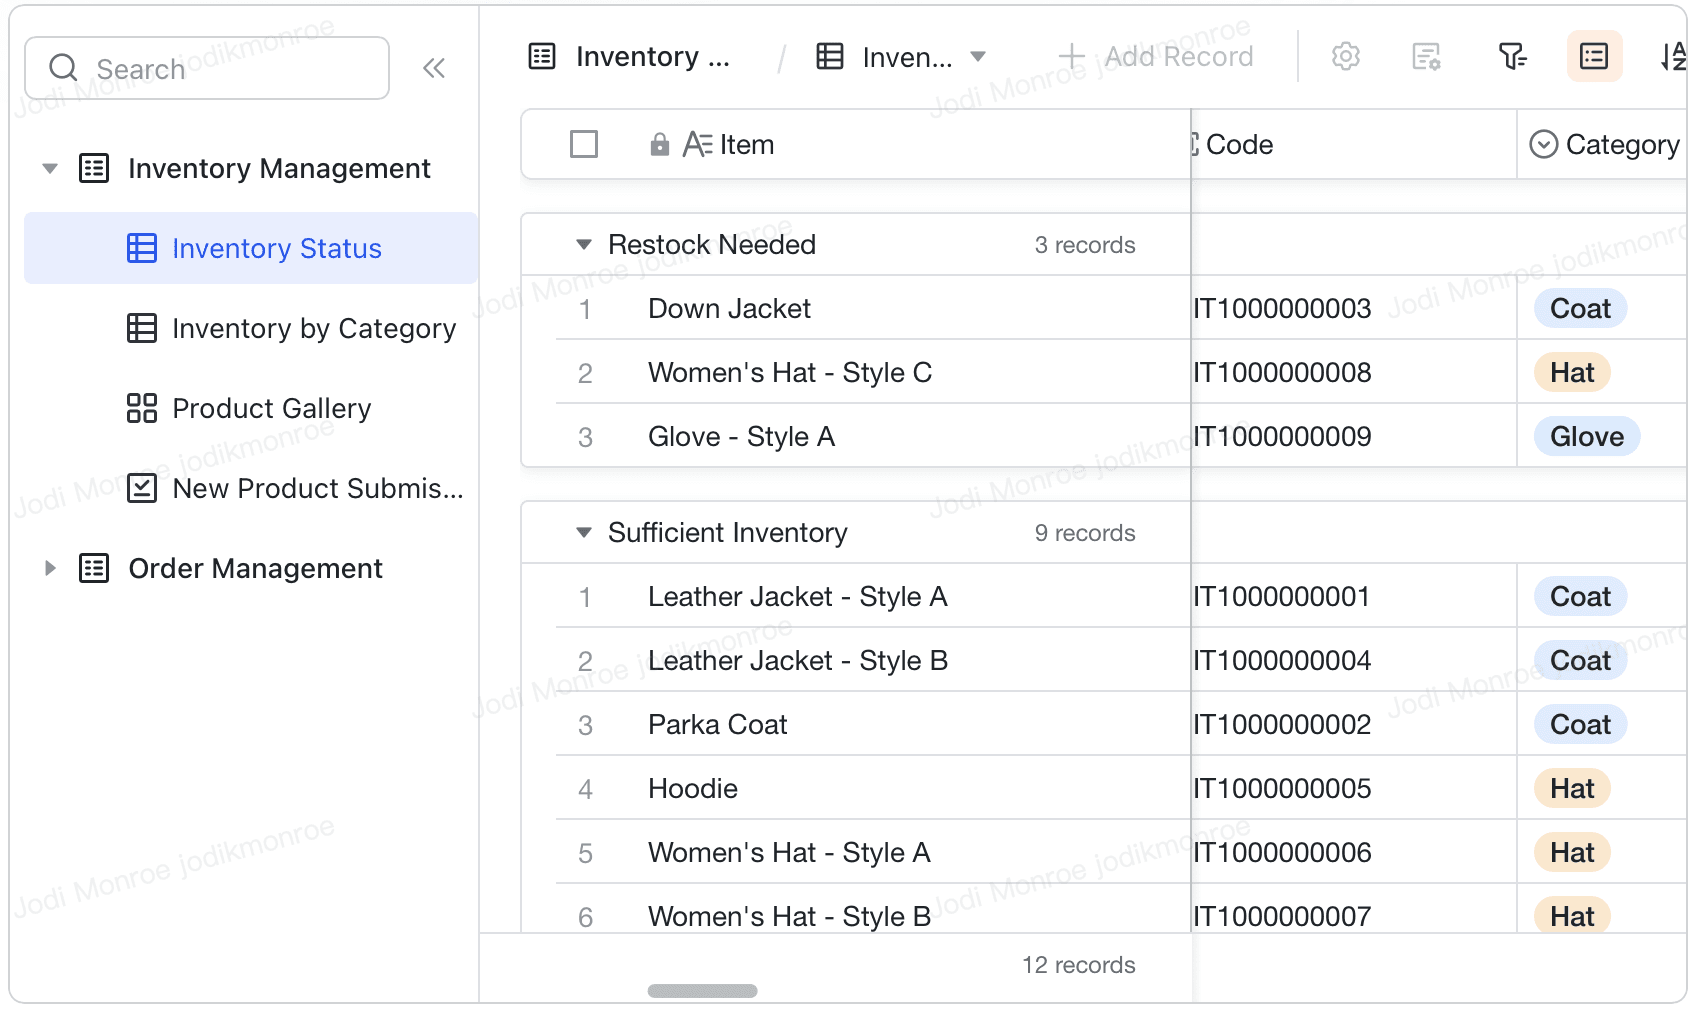Click the Code column header

click(x=1354, y=144)
